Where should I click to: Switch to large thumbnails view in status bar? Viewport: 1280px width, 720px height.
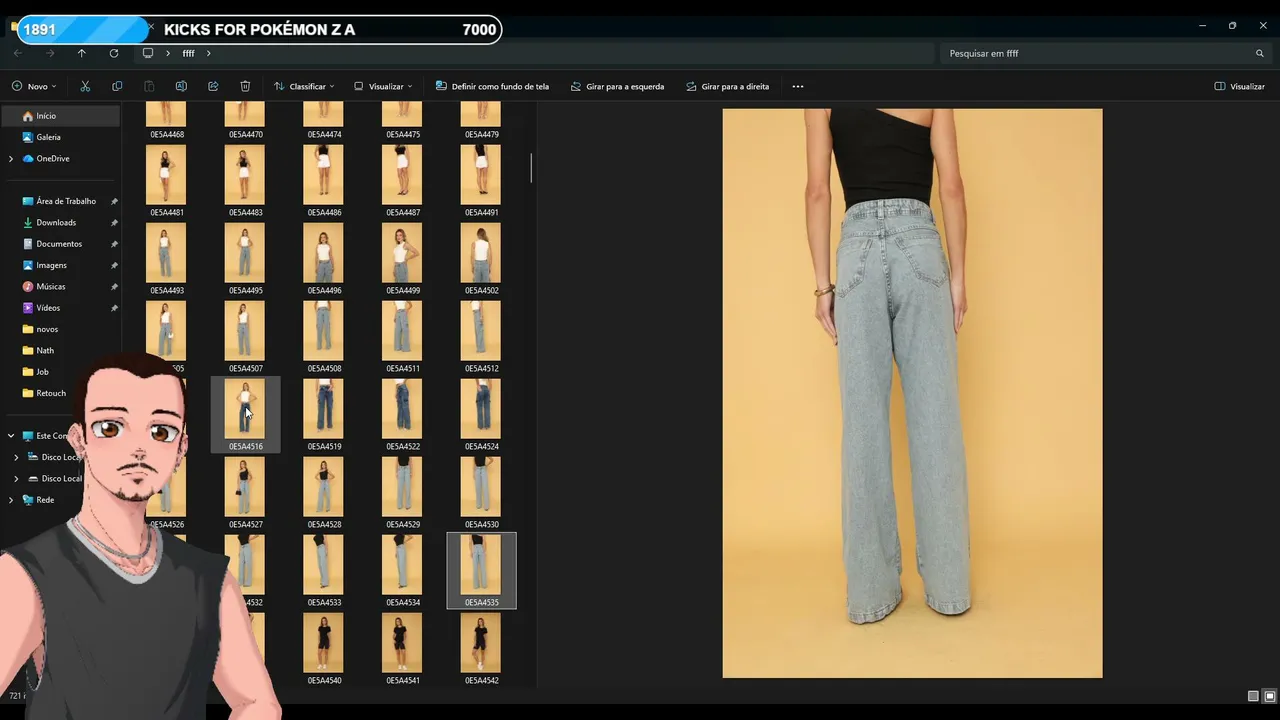[x=1270, y=696]
